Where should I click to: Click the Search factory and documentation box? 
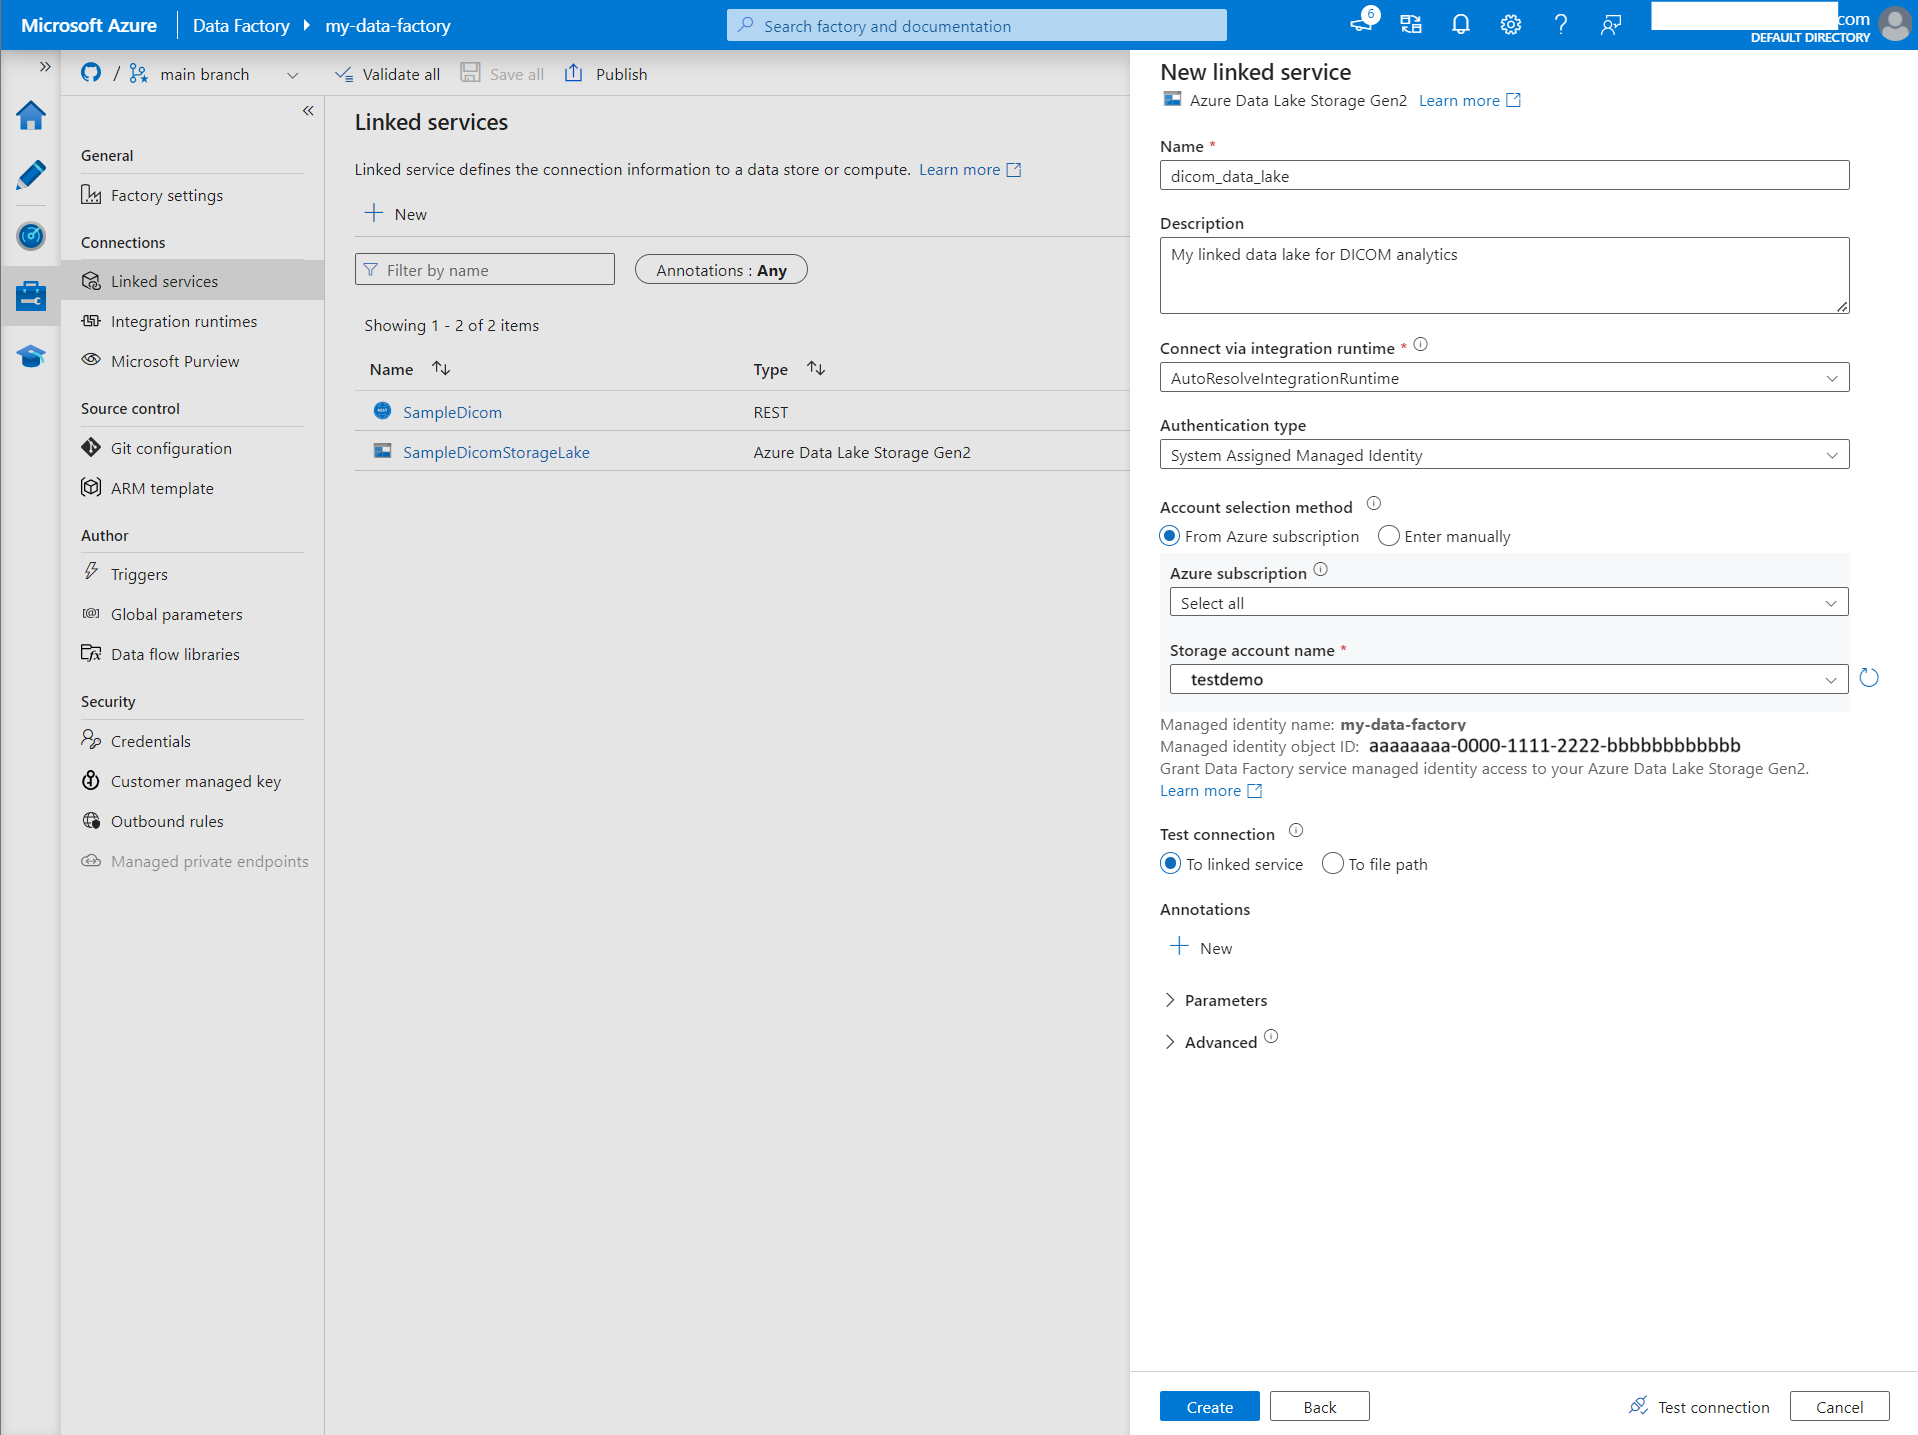976,25
